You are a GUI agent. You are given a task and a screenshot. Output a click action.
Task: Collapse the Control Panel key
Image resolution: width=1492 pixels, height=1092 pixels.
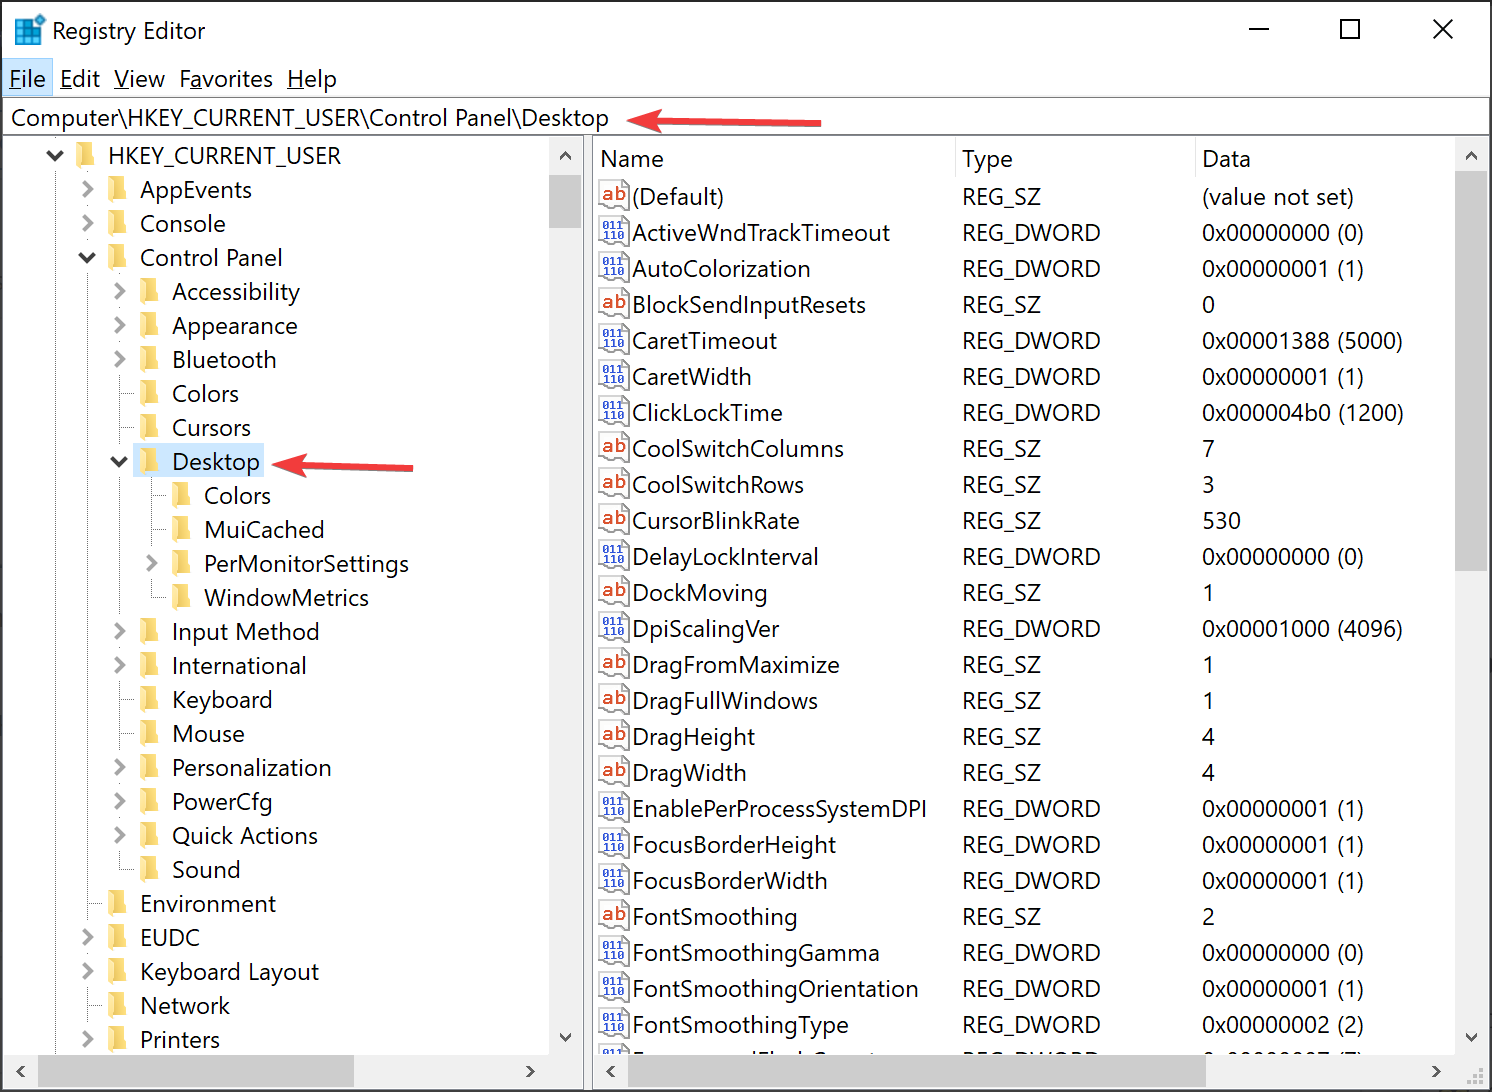(x=88, y=258)
